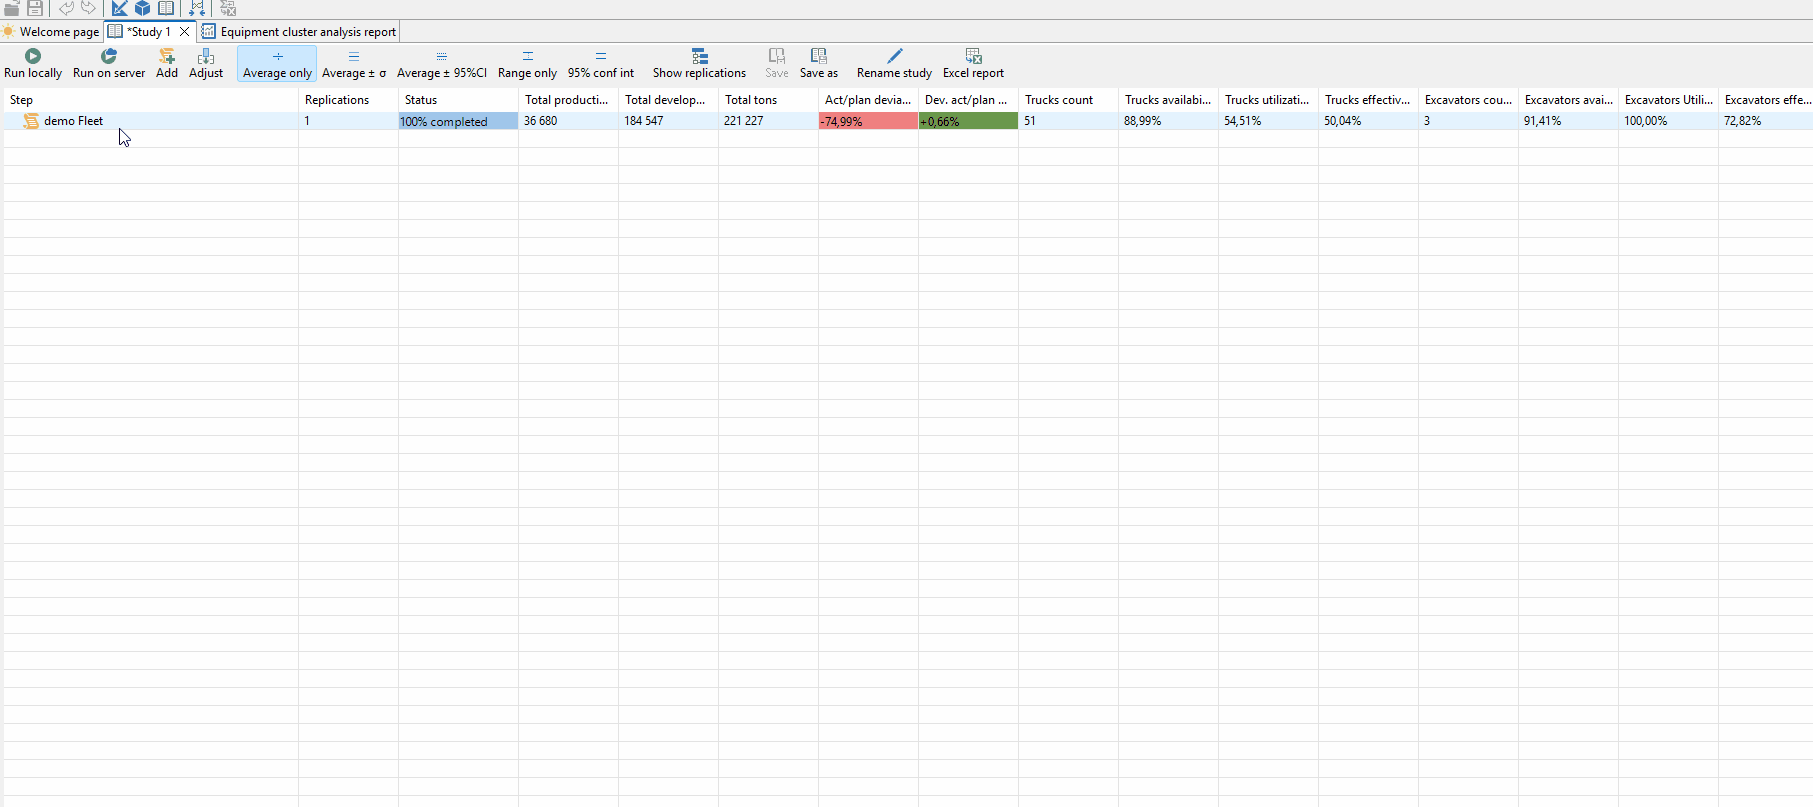Click the undo arrow icon

coord(66,8)
